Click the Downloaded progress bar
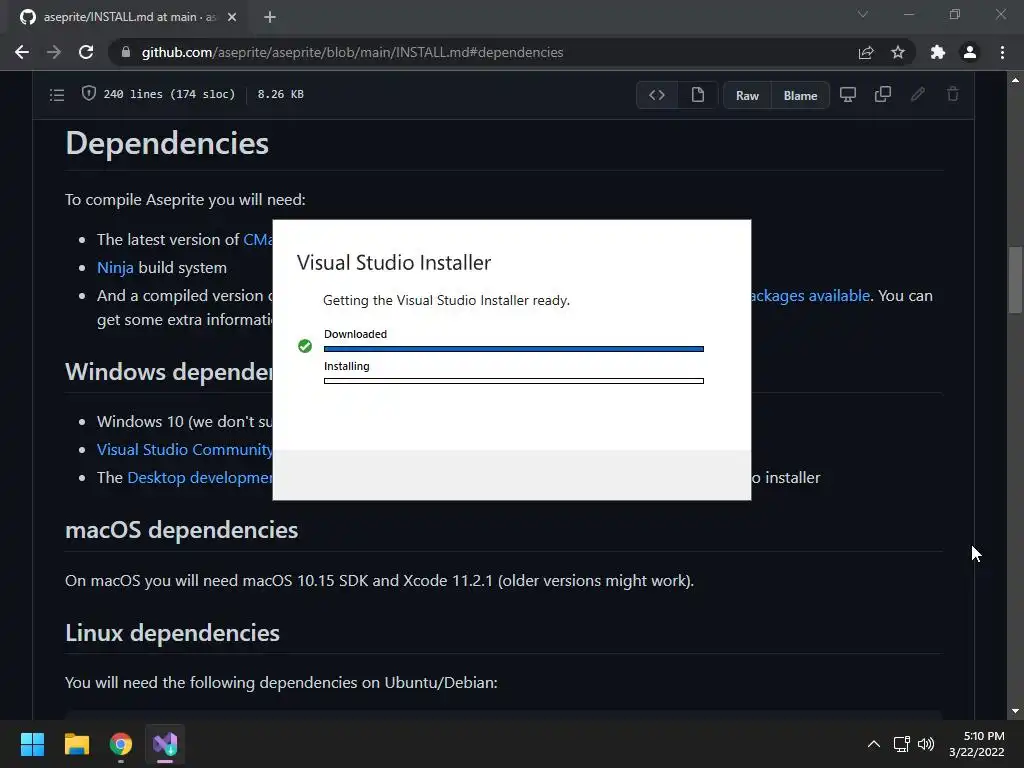The height and width of the screenshot is (768, 1024). (514, 349)
